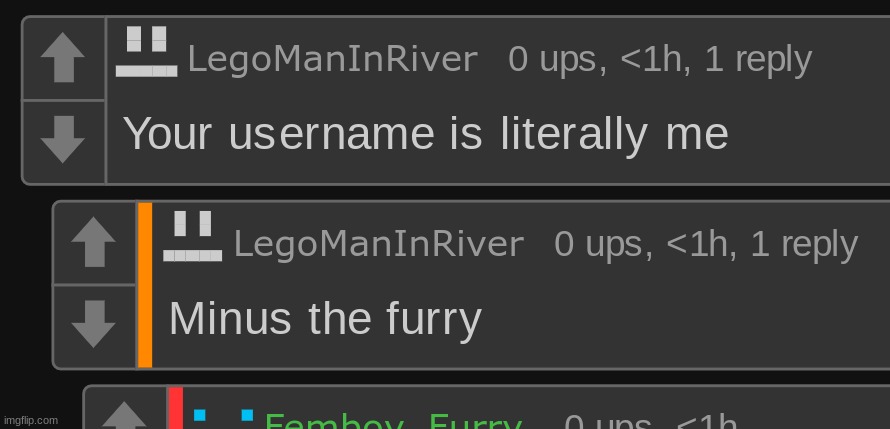The height and width of the screenshot is (429, 890).
Task: Open LegoManInRiver profile from second comment
Action: pyautogui.click(x=379, y=244)
